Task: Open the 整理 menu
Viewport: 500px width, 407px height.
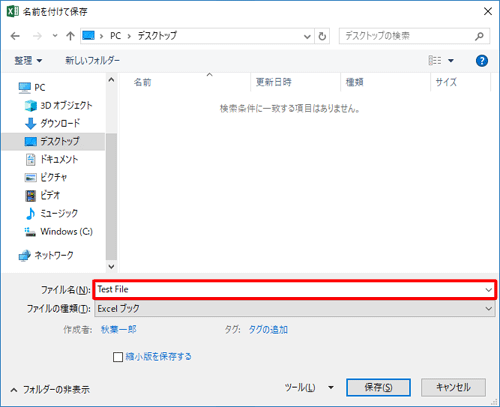Action: click(x=28, y=61)
